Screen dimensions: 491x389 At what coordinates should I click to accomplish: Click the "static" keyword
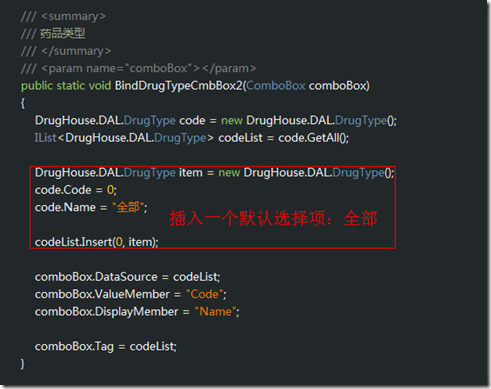click(x=71, y=86)
